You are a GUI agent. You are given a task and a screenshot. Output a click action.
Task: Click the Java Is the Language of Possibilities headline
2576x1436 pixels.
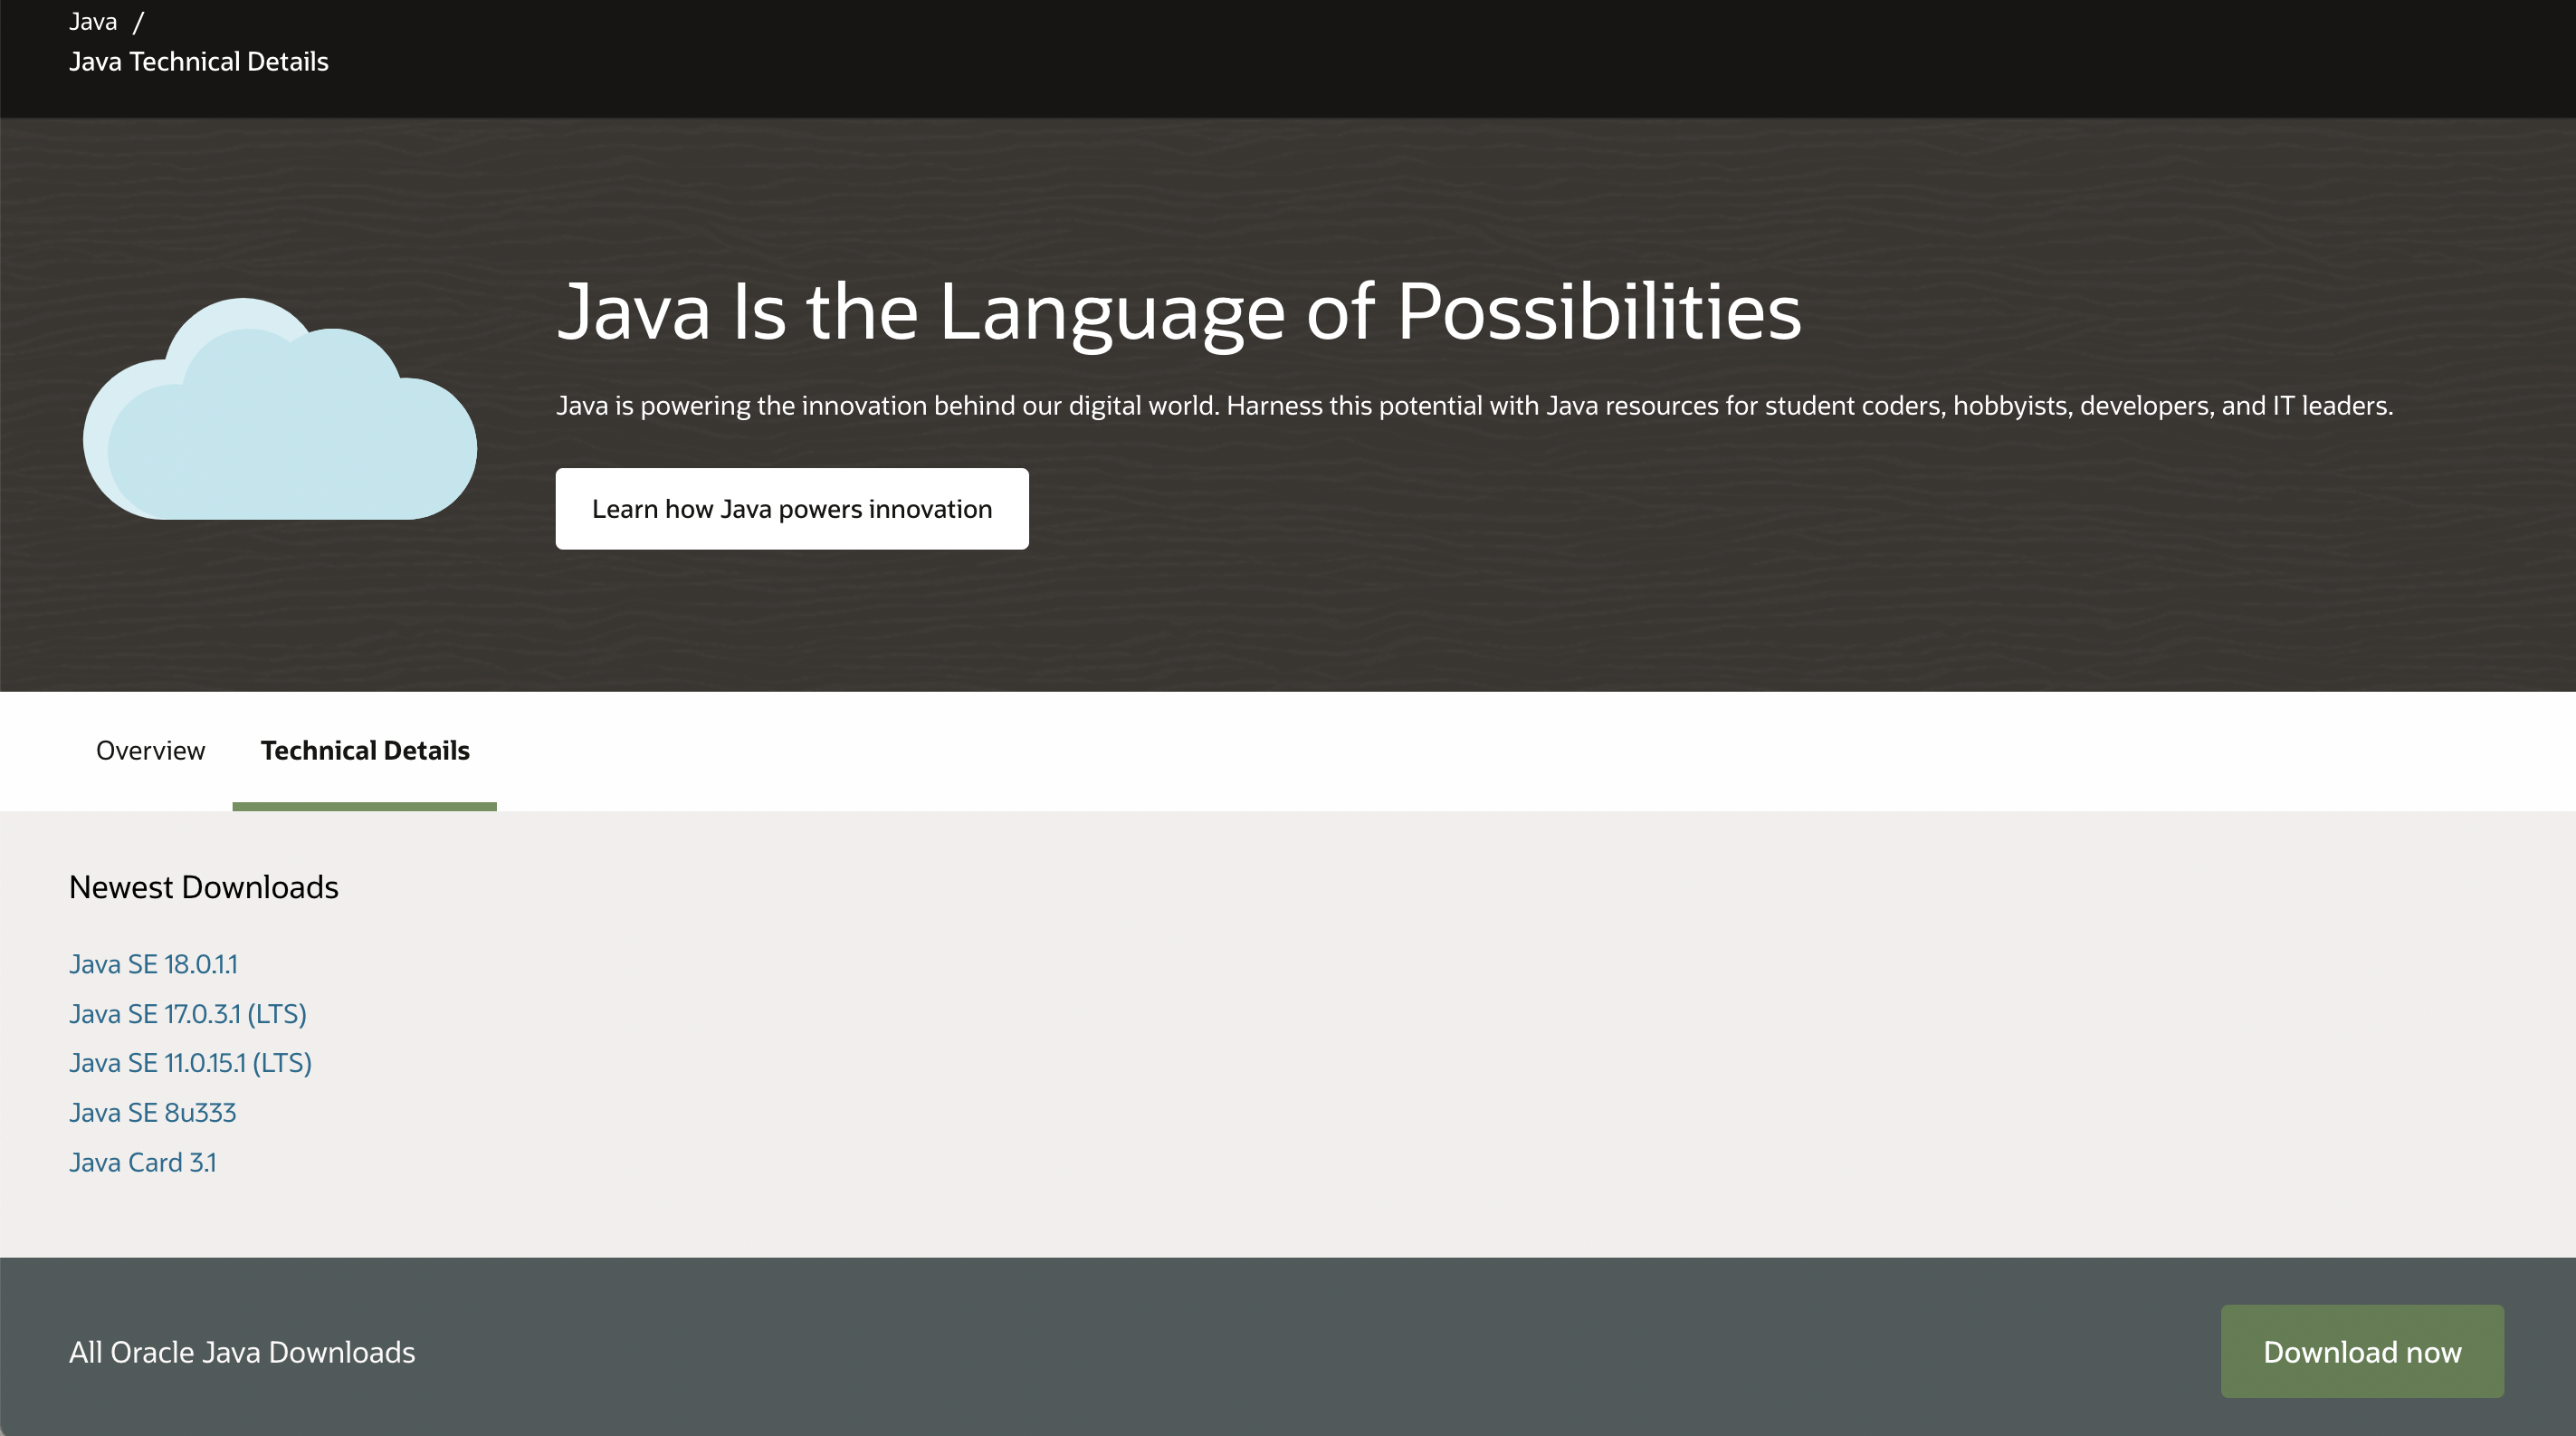point(1178,312)
